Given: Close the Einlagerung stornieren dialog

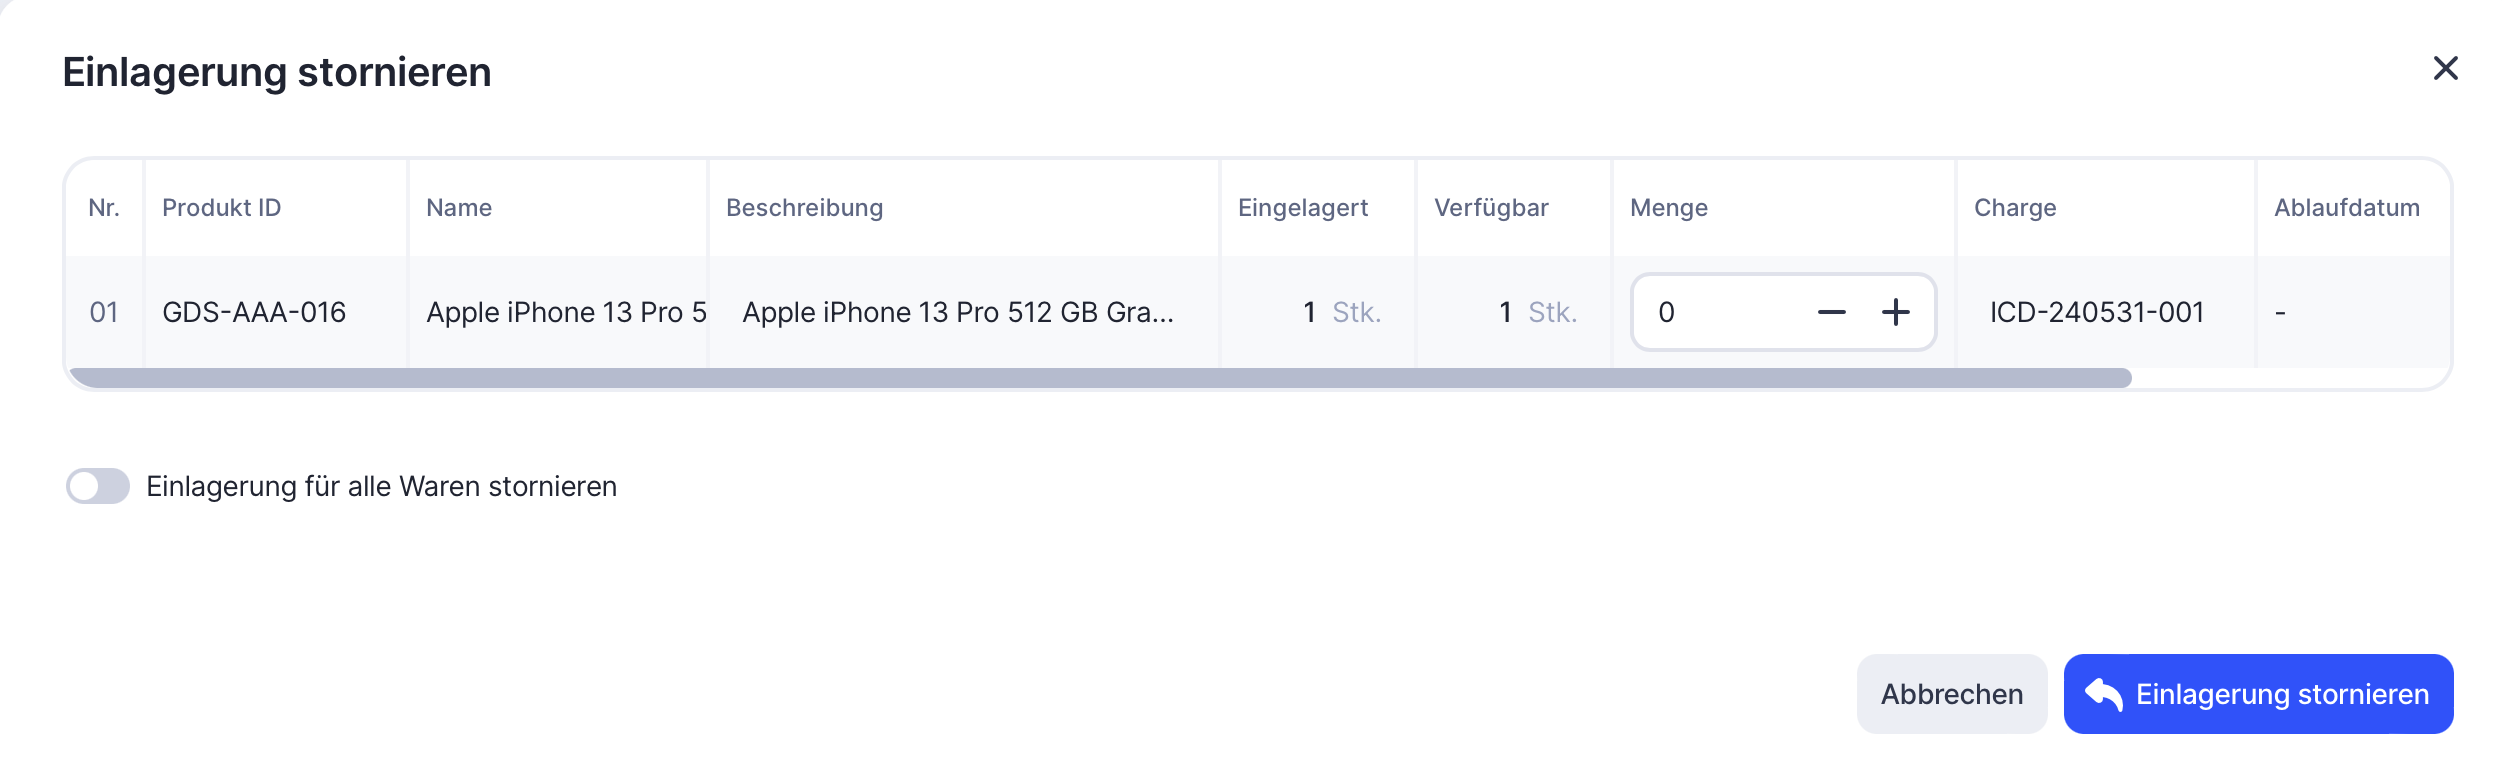Looking at the screenshot, I should (x=2445, y=68).
